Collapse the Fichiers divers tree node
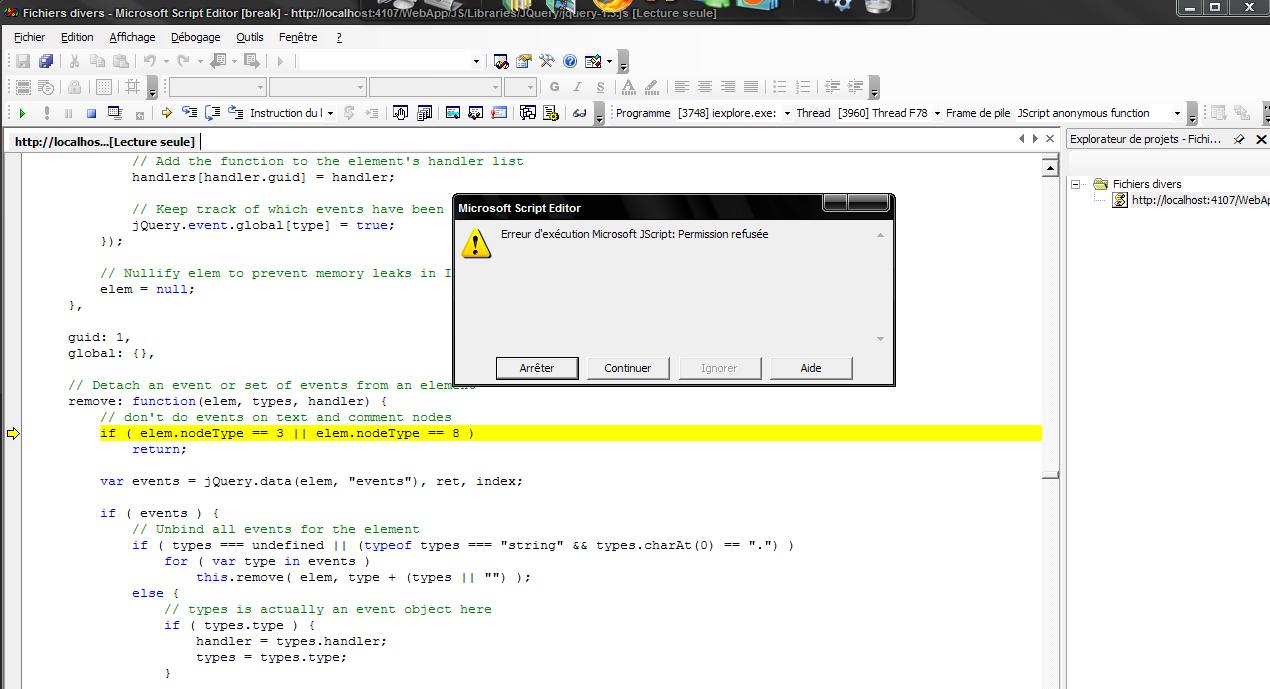 pos(1077,184)
